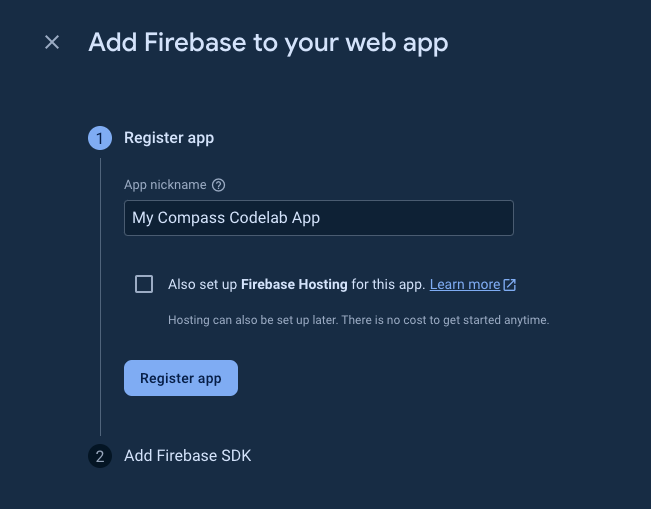Click the hosting cost note text

(x=358, y=321)
